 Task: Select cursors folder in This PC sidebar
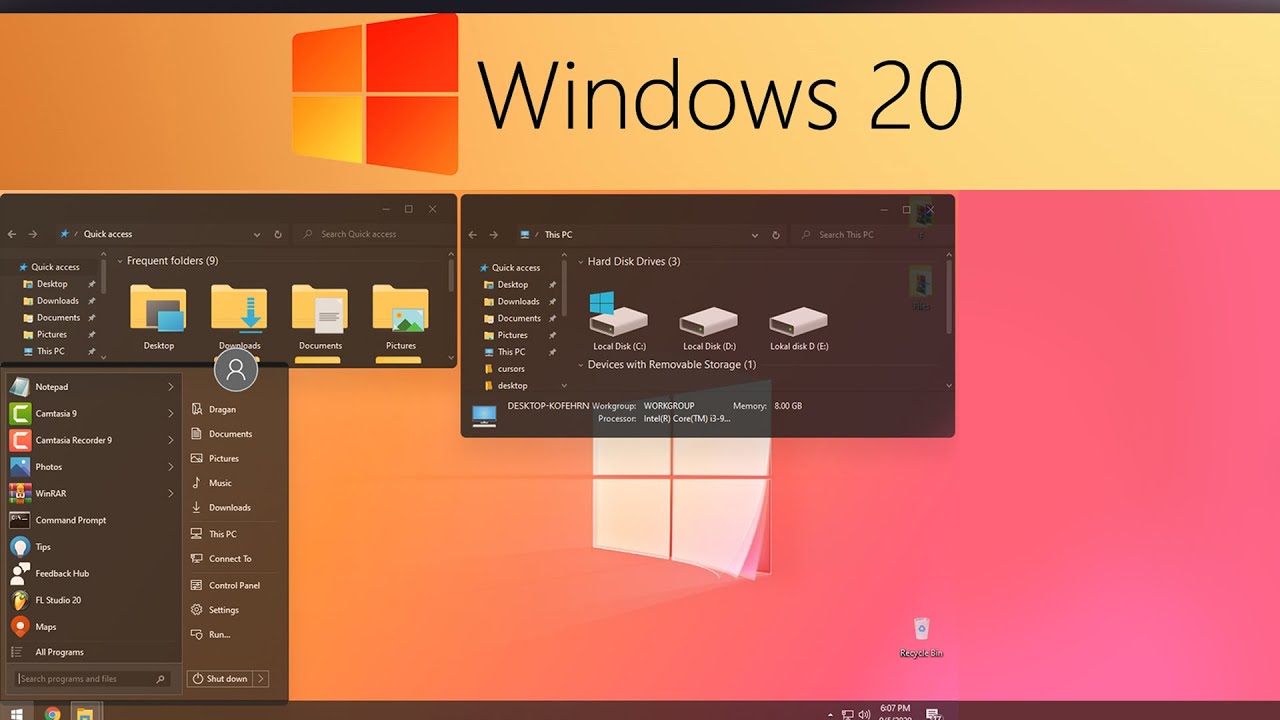tap(511, 369)
